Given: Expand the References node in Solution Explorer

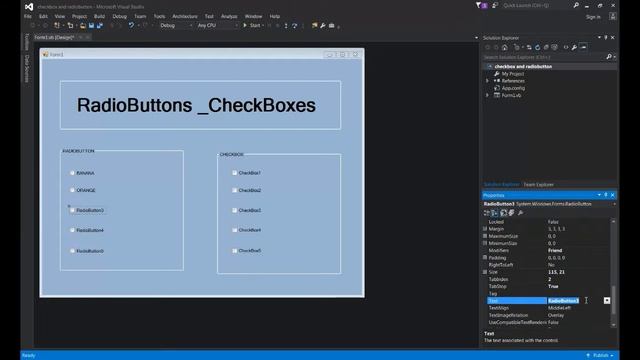Looking at the screenshot, I should pyautogui.click(x=487, y=81).
